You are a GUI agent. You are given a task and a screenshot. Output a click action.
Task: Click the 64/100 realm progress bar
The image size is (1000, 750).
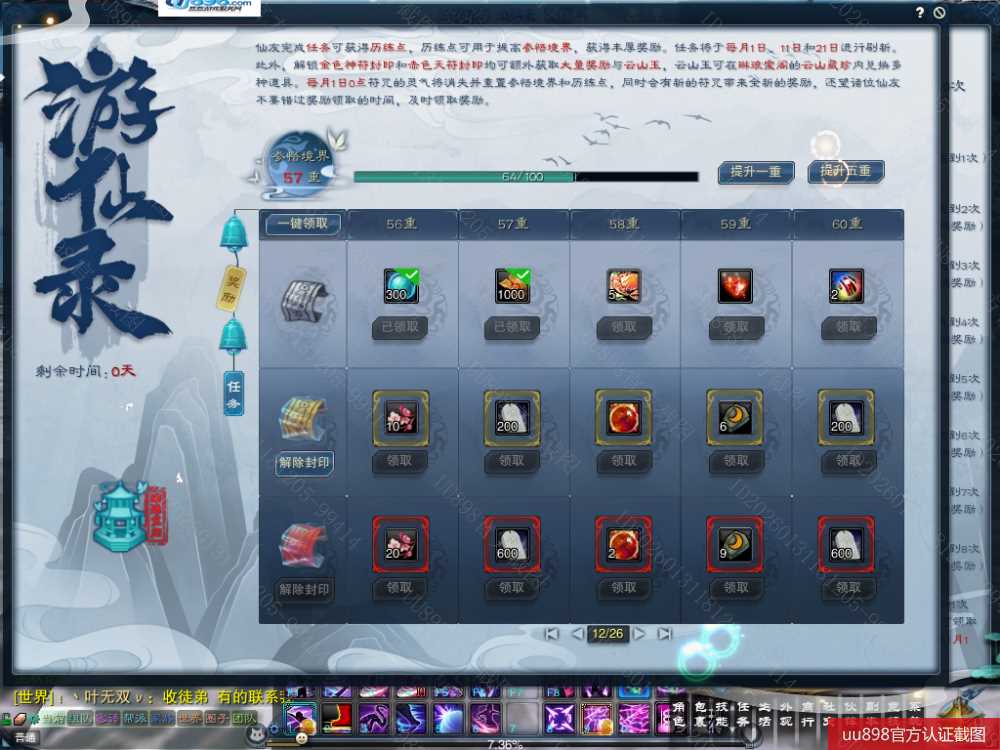526,177
